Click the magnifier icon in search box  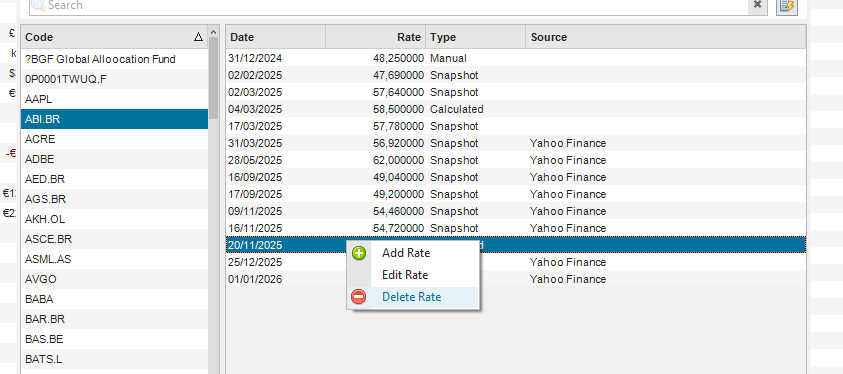click(x=38, y=5)
